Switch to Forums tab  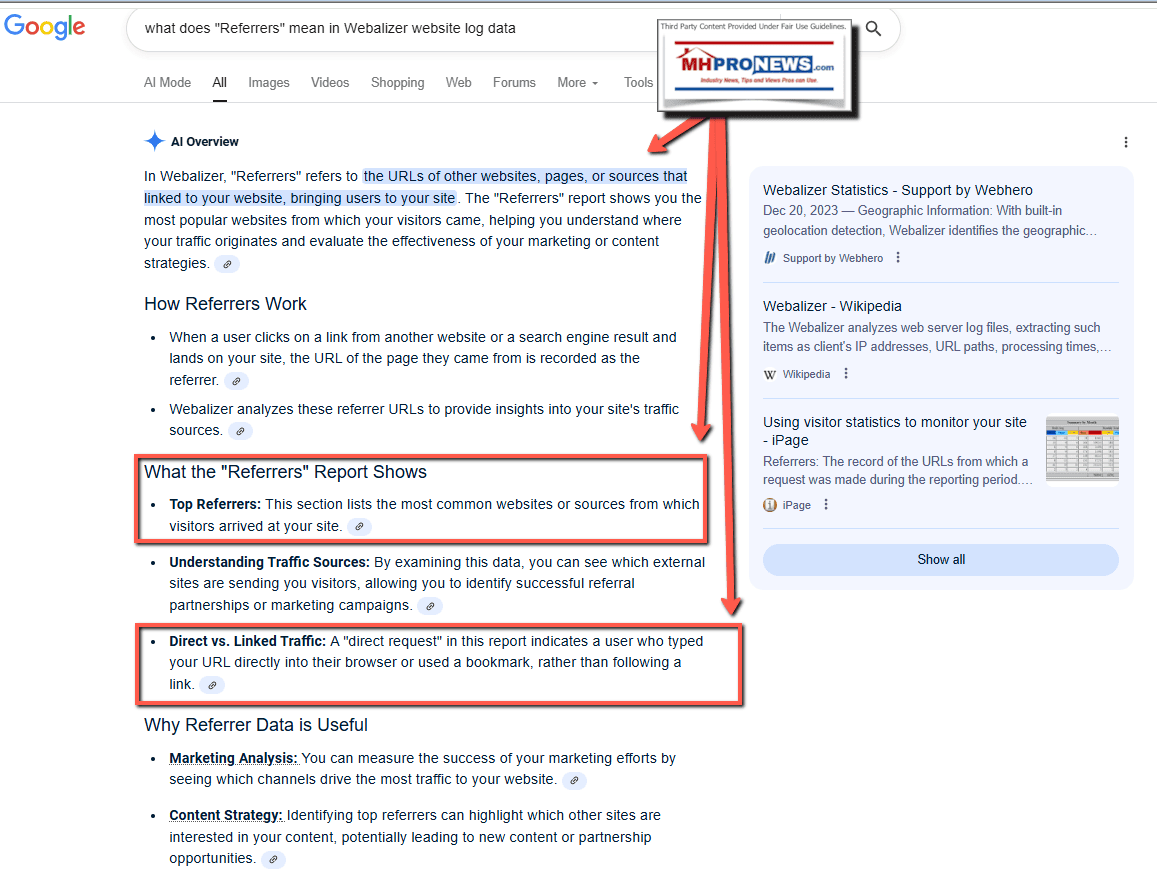pos(514,83)
